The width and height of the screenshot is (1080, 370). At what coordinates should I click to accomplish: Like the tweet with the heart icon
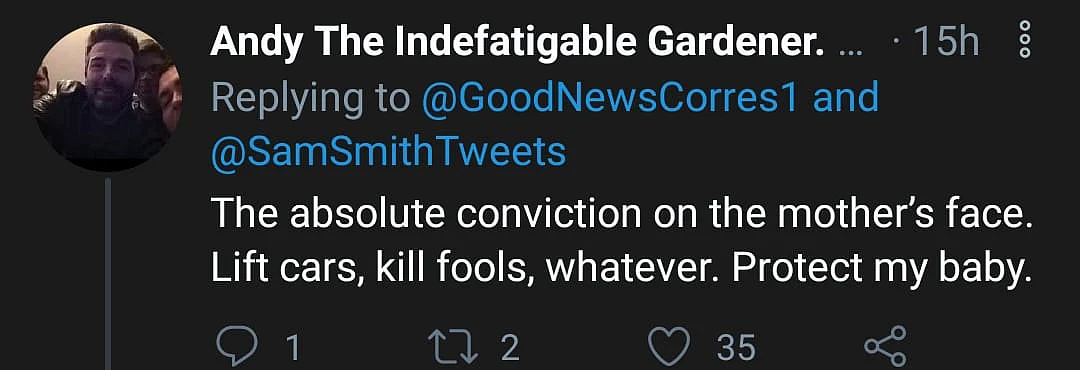(x=670, y=347)
